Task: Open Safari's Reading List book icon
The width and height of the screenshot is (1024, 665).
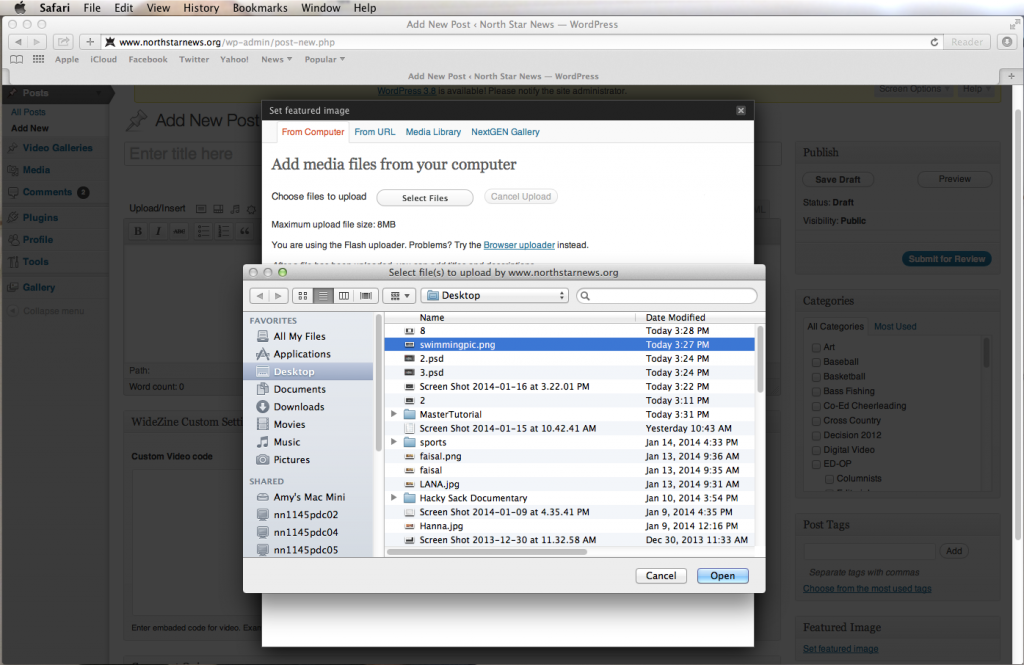Action: coord(16,59)
